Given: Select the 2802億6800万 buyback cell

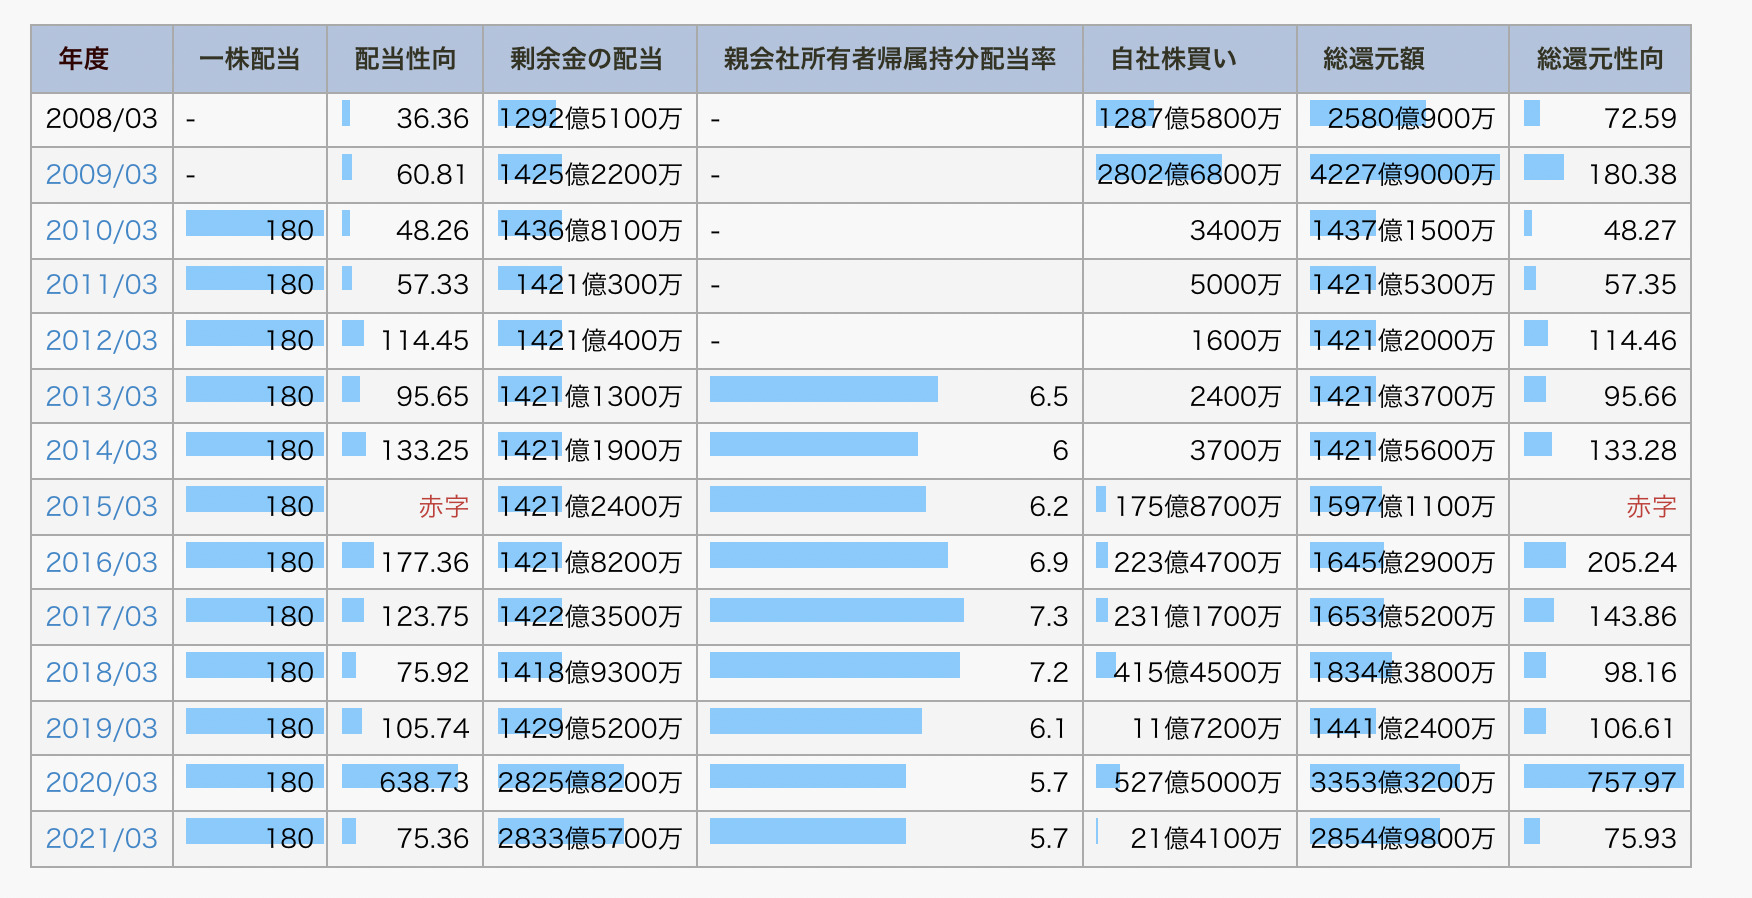Looking at the screenshot, I should pyautogui.click(x=1189, y=175).
